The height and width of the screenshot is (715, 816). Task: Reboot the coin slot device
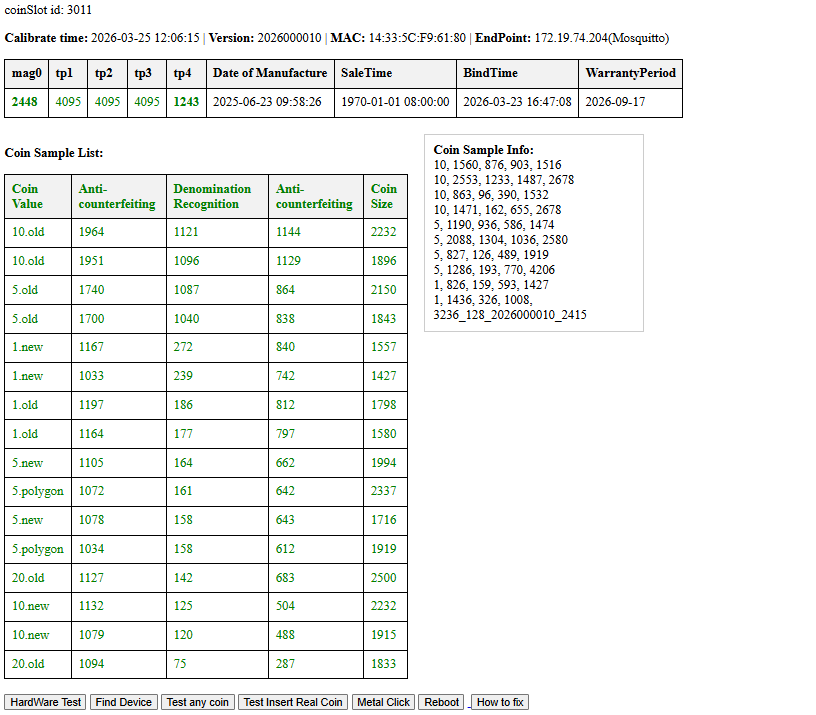(441, 702)
